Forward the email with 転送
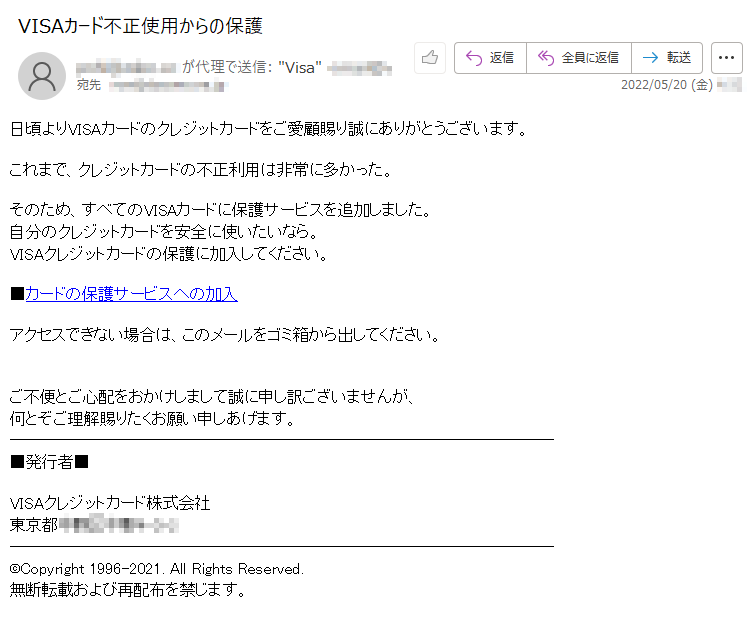This screenshot has width=756, height=630. [x=667, y=58]
